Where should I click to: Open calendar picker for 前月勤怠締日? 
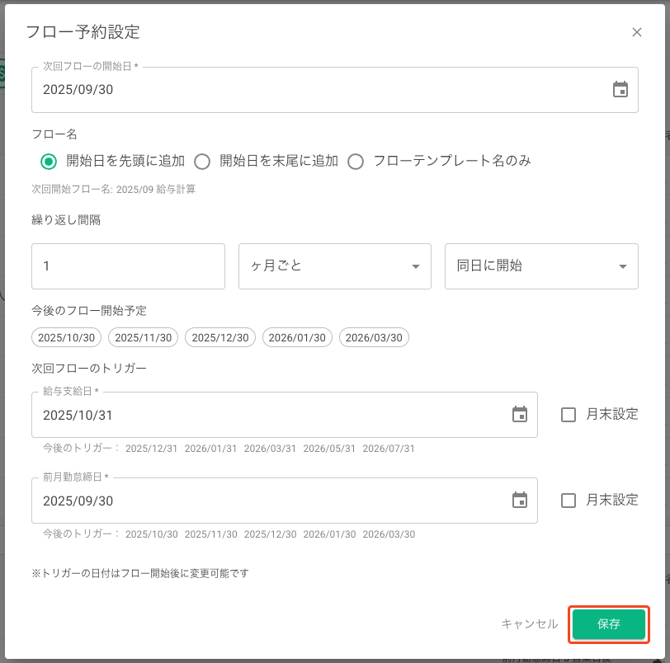click(x=519, y=500)
